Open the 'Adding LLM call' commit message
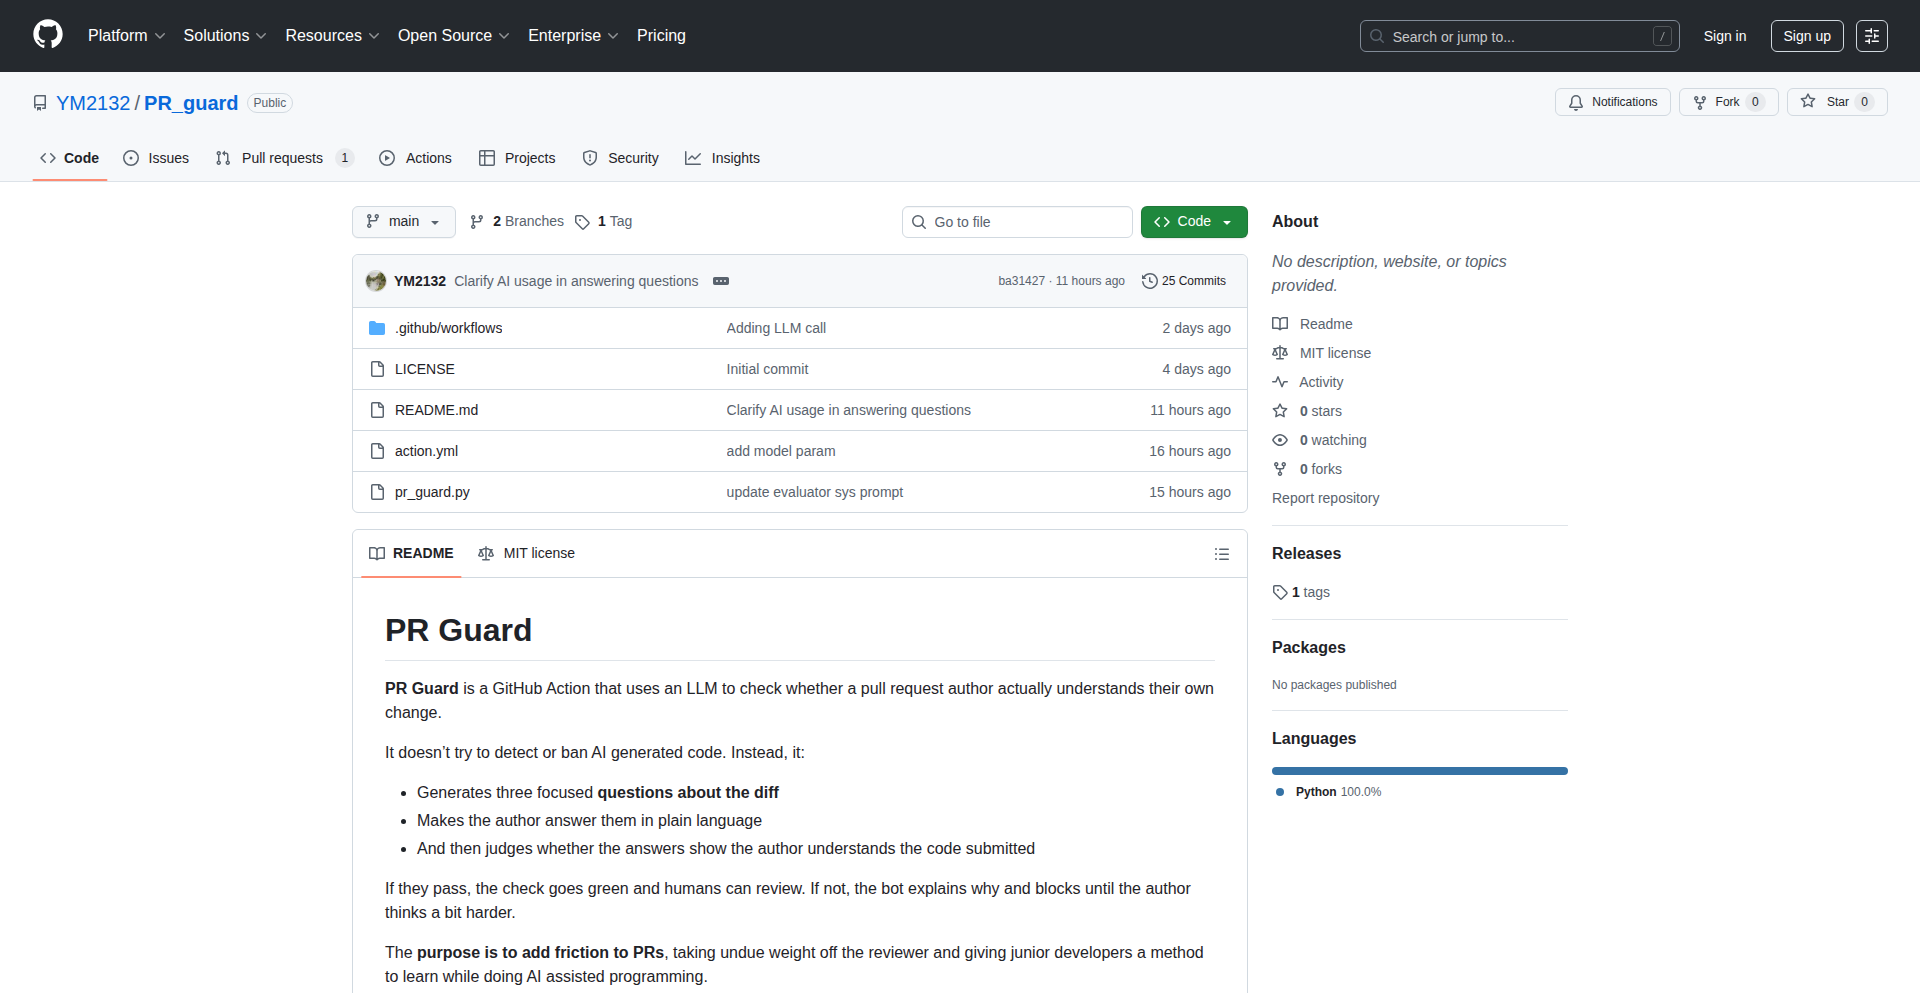This screenshot has width=1920, height=993. (x=776, y=328)
